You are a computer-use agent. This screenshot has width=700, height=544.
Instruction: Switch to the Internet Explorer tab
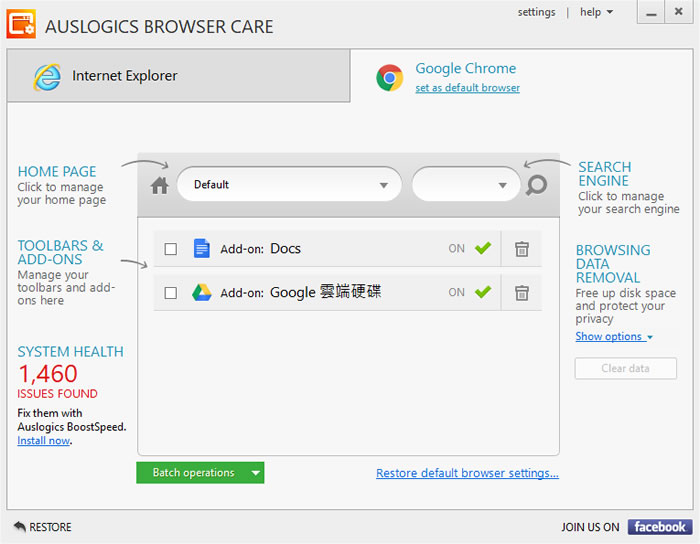178,76
